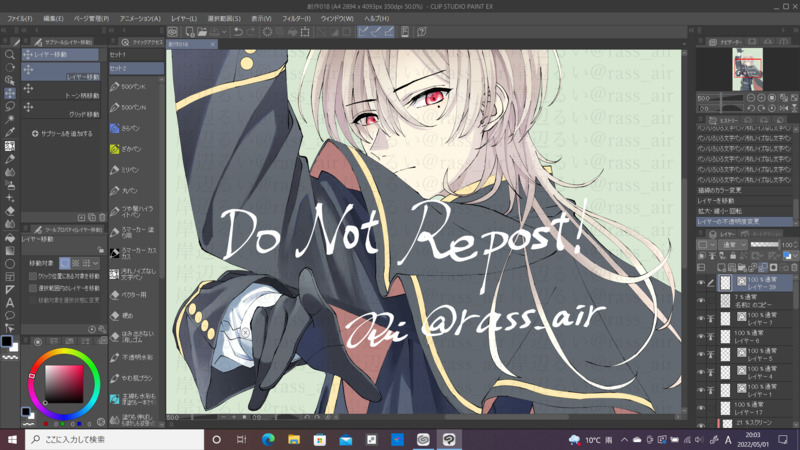The image size is (800, 450).
Task: Open the フィルター(I) menu
Action: pos(296,18)
